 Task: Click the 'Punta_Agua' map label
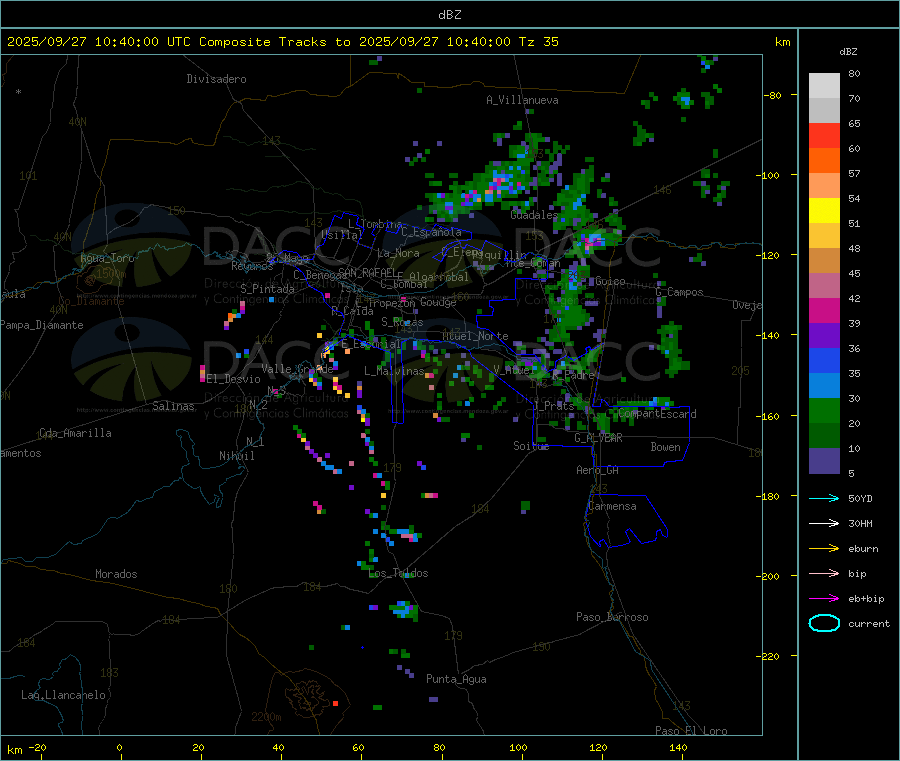point(456,679)
